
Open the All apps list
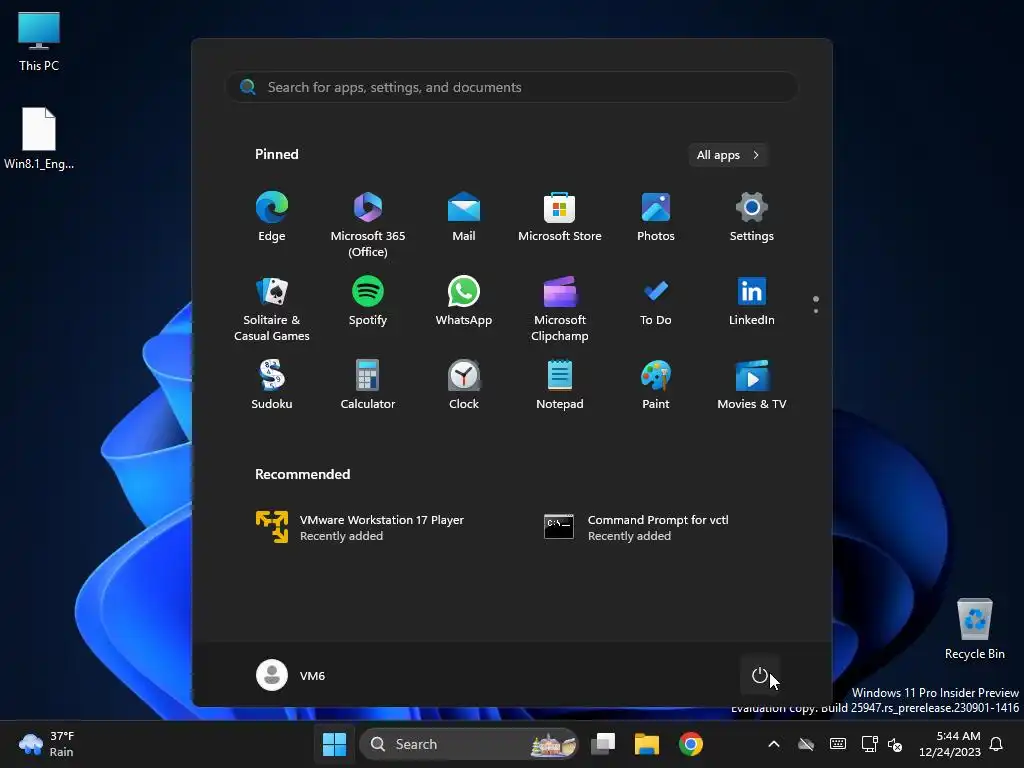tap(728, 155)
